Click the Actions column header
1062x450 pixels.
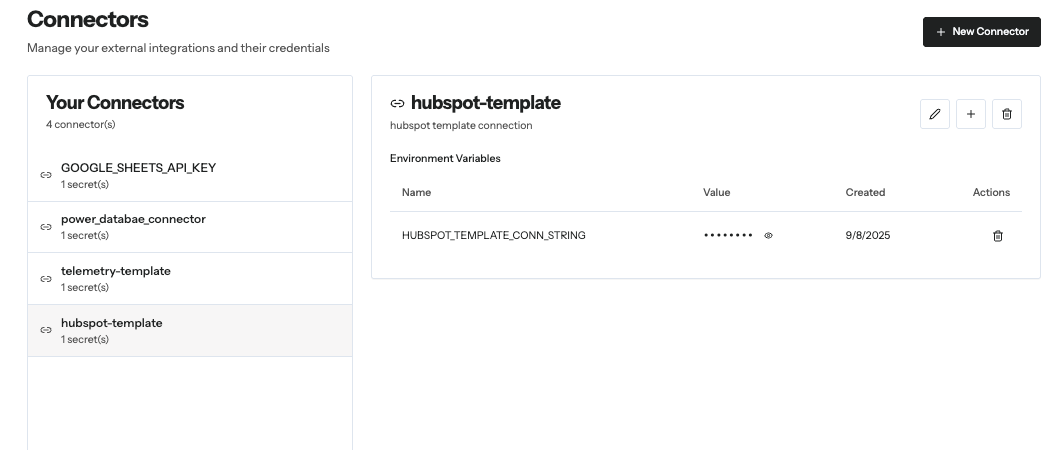[x=991, y=192]
